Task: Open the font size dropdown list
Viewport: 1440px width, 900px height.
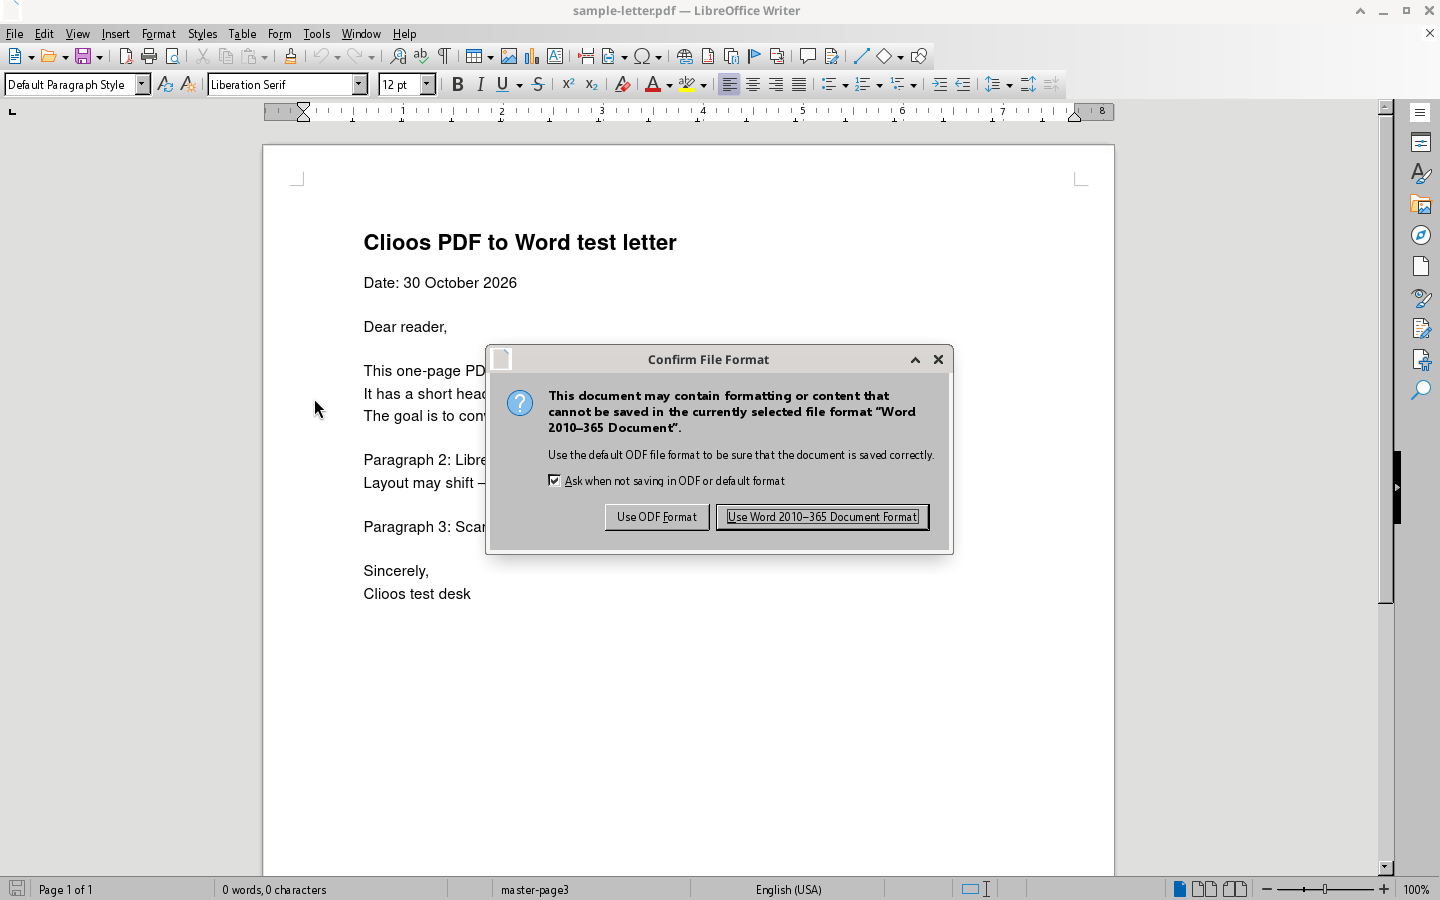Action: pyautogui.click(x=428, y=85)
